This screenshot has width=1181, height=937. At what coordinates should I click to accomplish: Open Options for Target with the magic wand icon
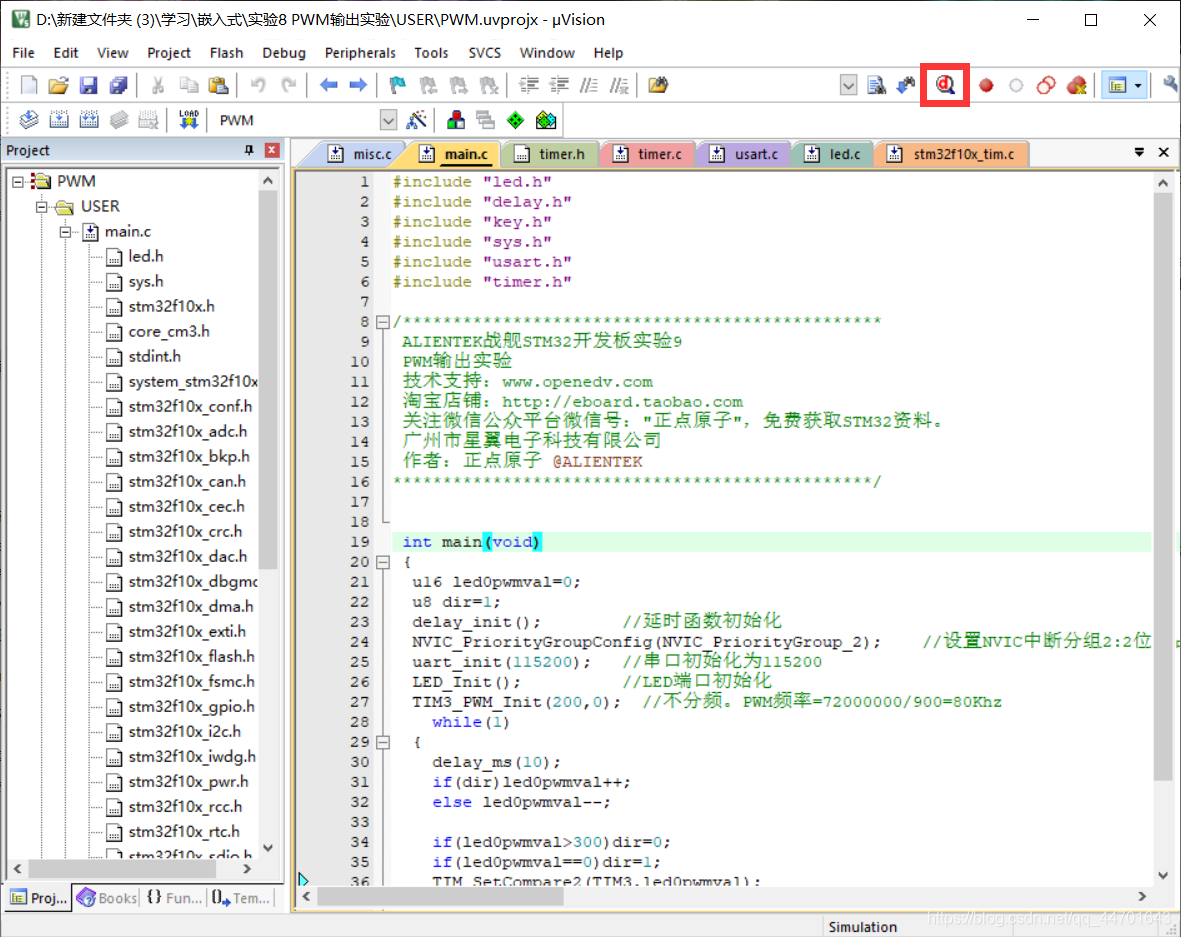click(416, 120)
